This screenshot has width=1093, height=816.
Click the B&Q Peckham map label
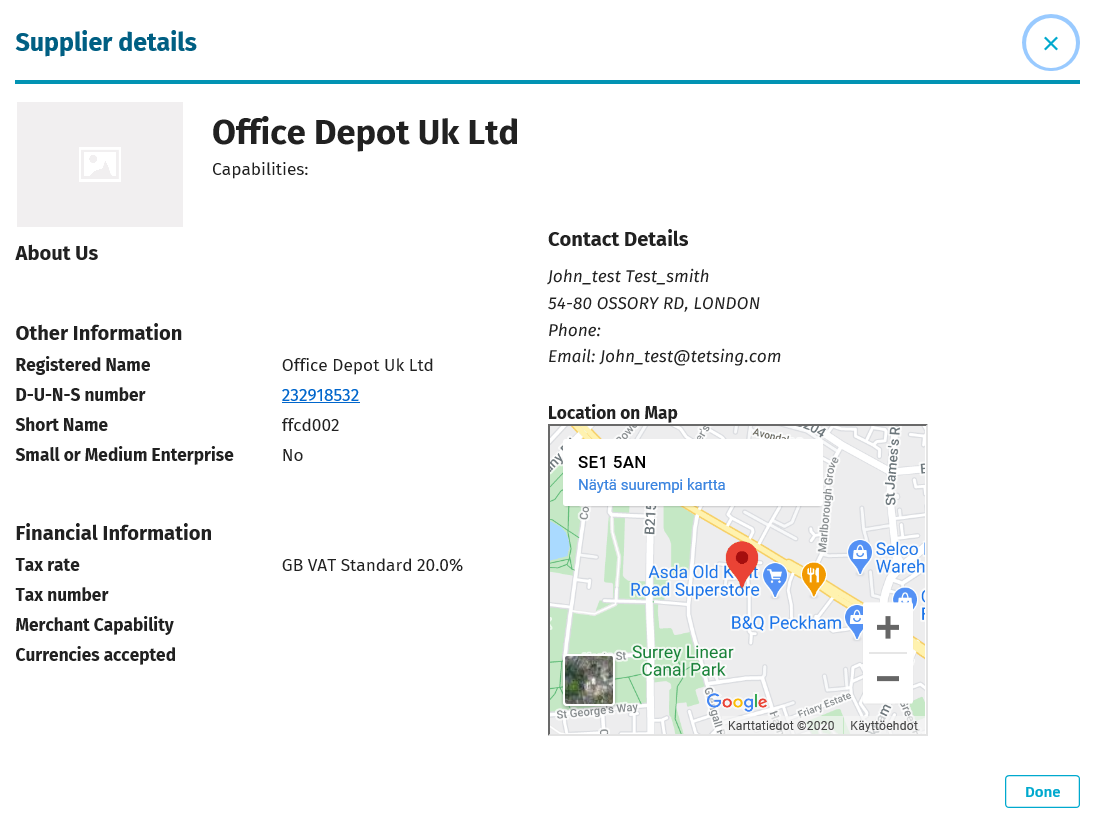coord(786,623)
